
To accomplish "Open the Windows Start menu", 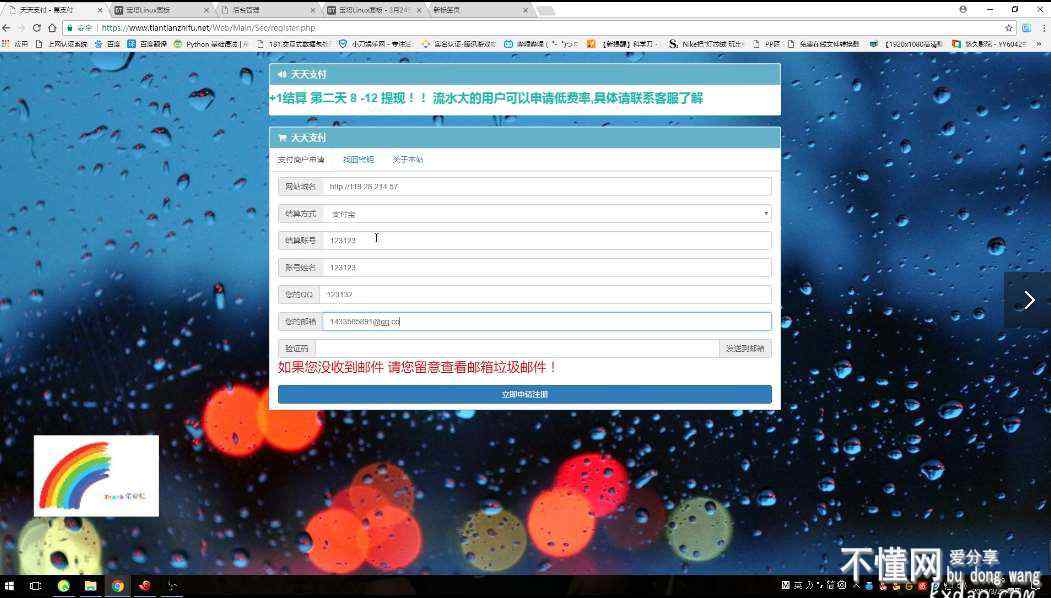I will point(9,586).
